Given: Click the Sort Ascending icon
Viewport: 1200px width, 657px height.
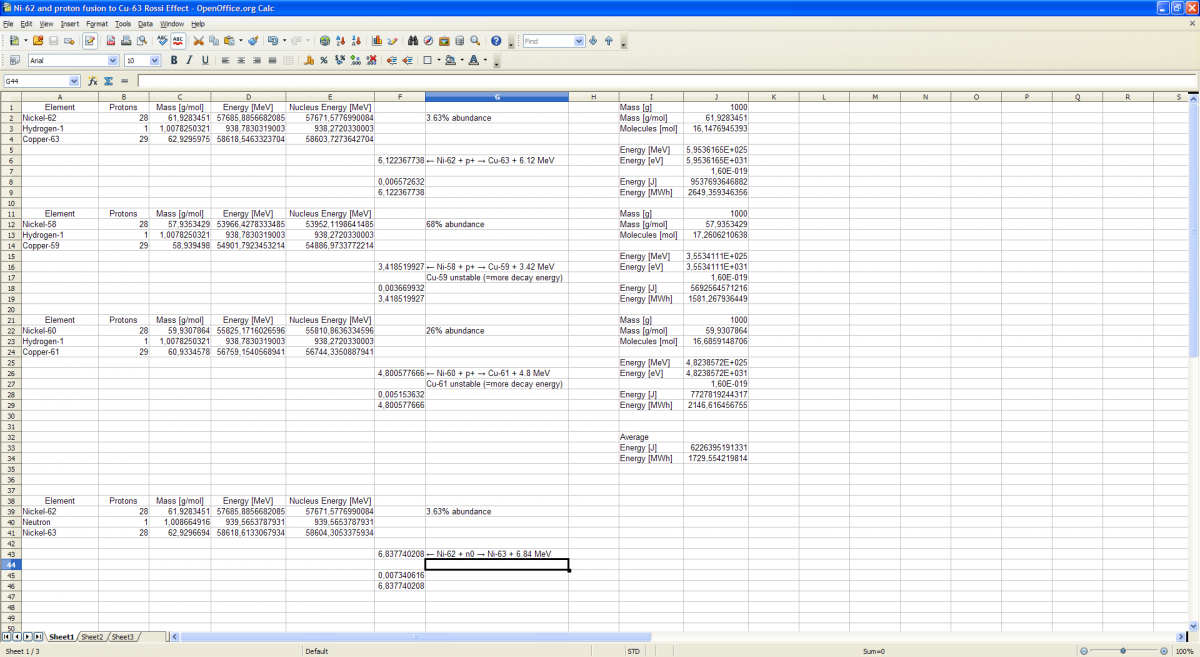Looking at the screenshot, I should tap(341, 41).
